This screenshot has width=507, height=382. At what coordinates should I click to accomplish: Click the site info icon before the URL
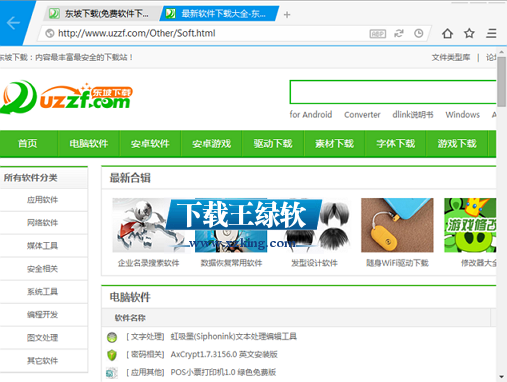pos(50,33)
